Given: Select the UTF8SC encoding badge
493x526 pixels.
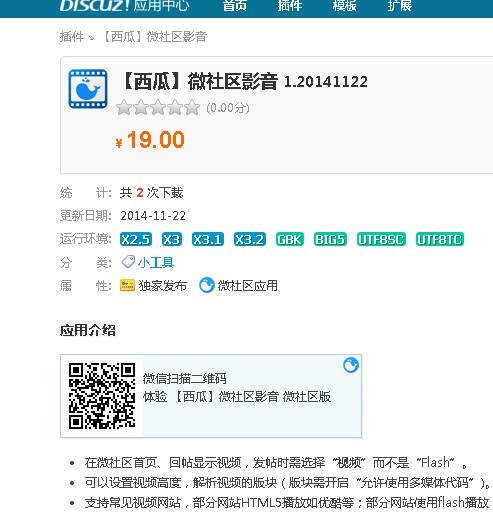Looking at the screenshot, I should pyautogui.click(x=381, y=239).
